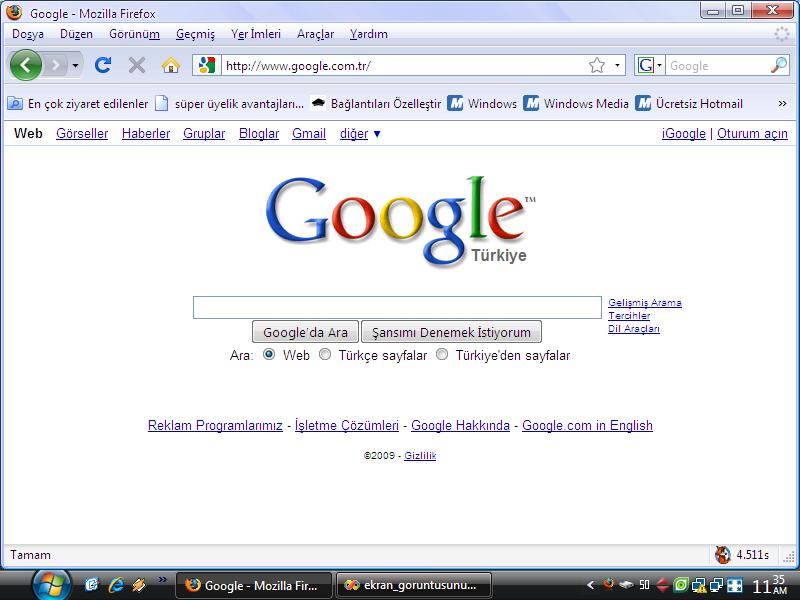Image resolution: width=800 pixels, height=600 pixels.
Task: Open the Google Hakkında link
Action: 460,426
